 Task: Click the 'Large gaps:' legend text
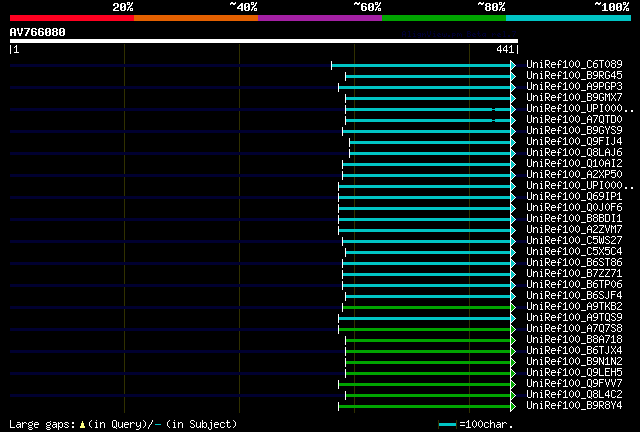coord(42,425)
